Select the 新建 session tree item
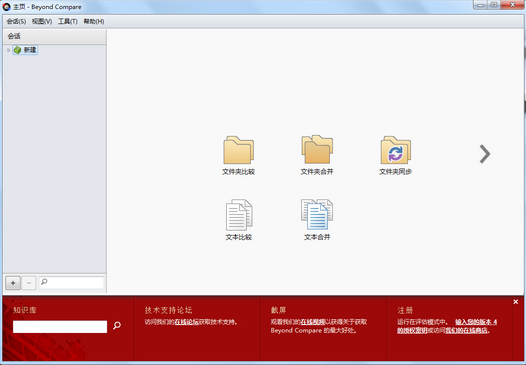Image resolution: width=526 pixels, height=365 pixels. [x=25, y=50]
